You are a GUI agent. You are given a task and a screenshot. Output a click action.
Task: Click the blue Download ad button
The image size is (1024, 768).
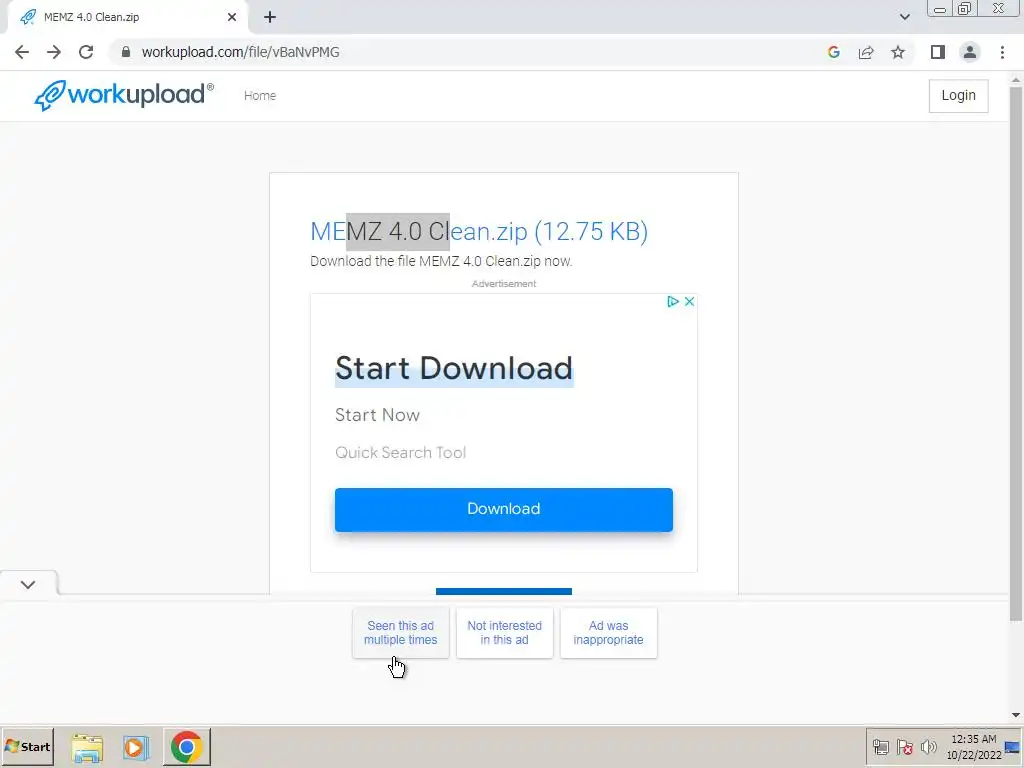[x=504, y=509]
